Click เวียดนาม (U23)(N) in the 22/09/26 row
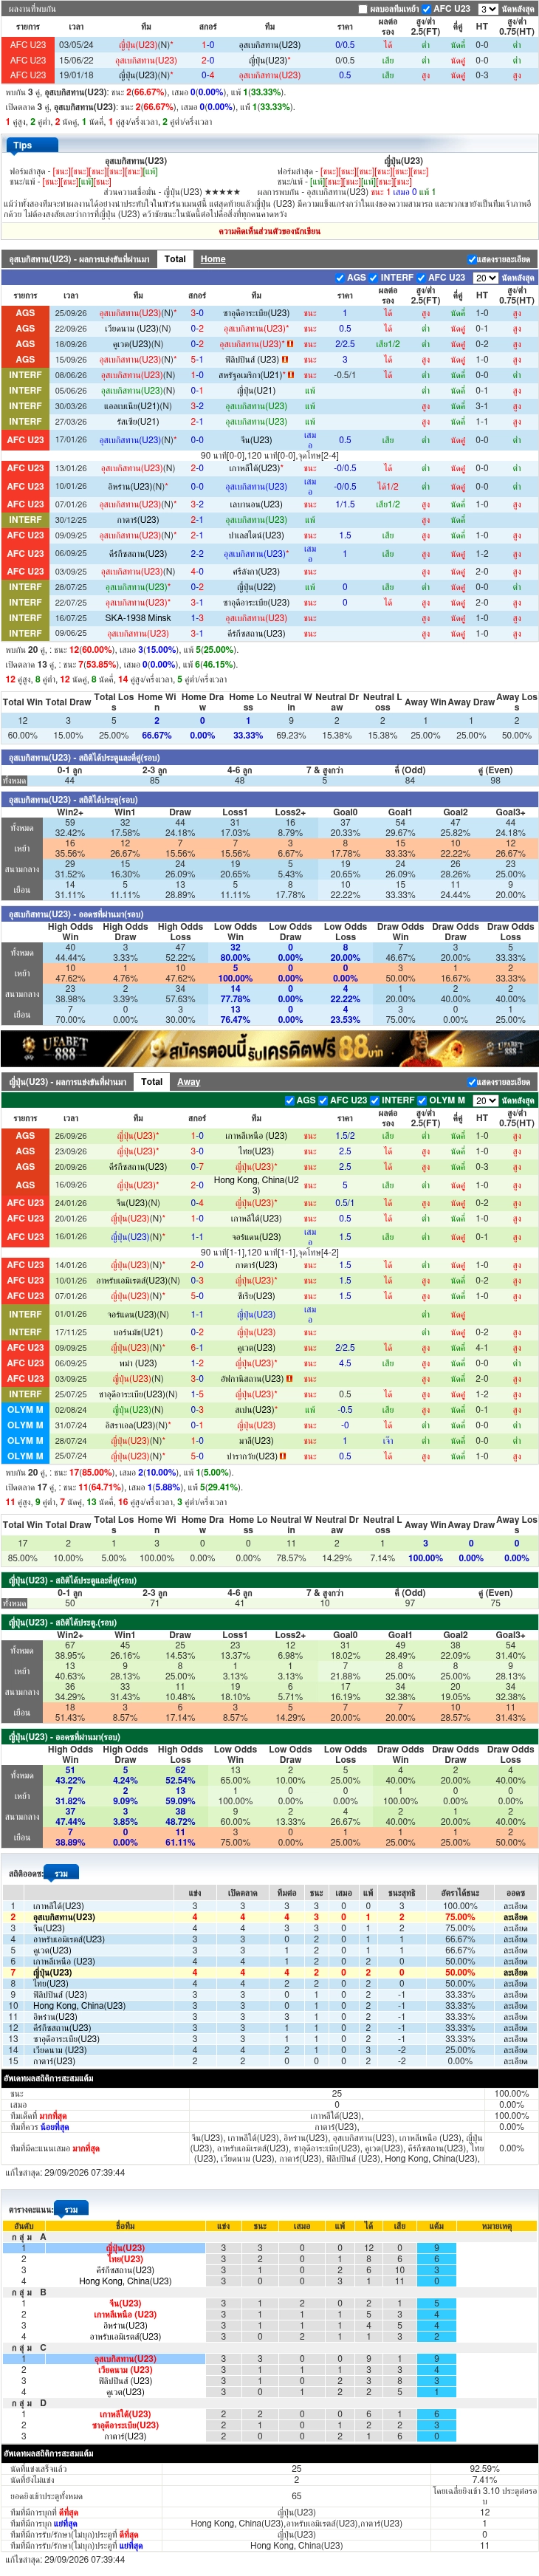This screenshot has height=2576, width=539. [137, 329]
